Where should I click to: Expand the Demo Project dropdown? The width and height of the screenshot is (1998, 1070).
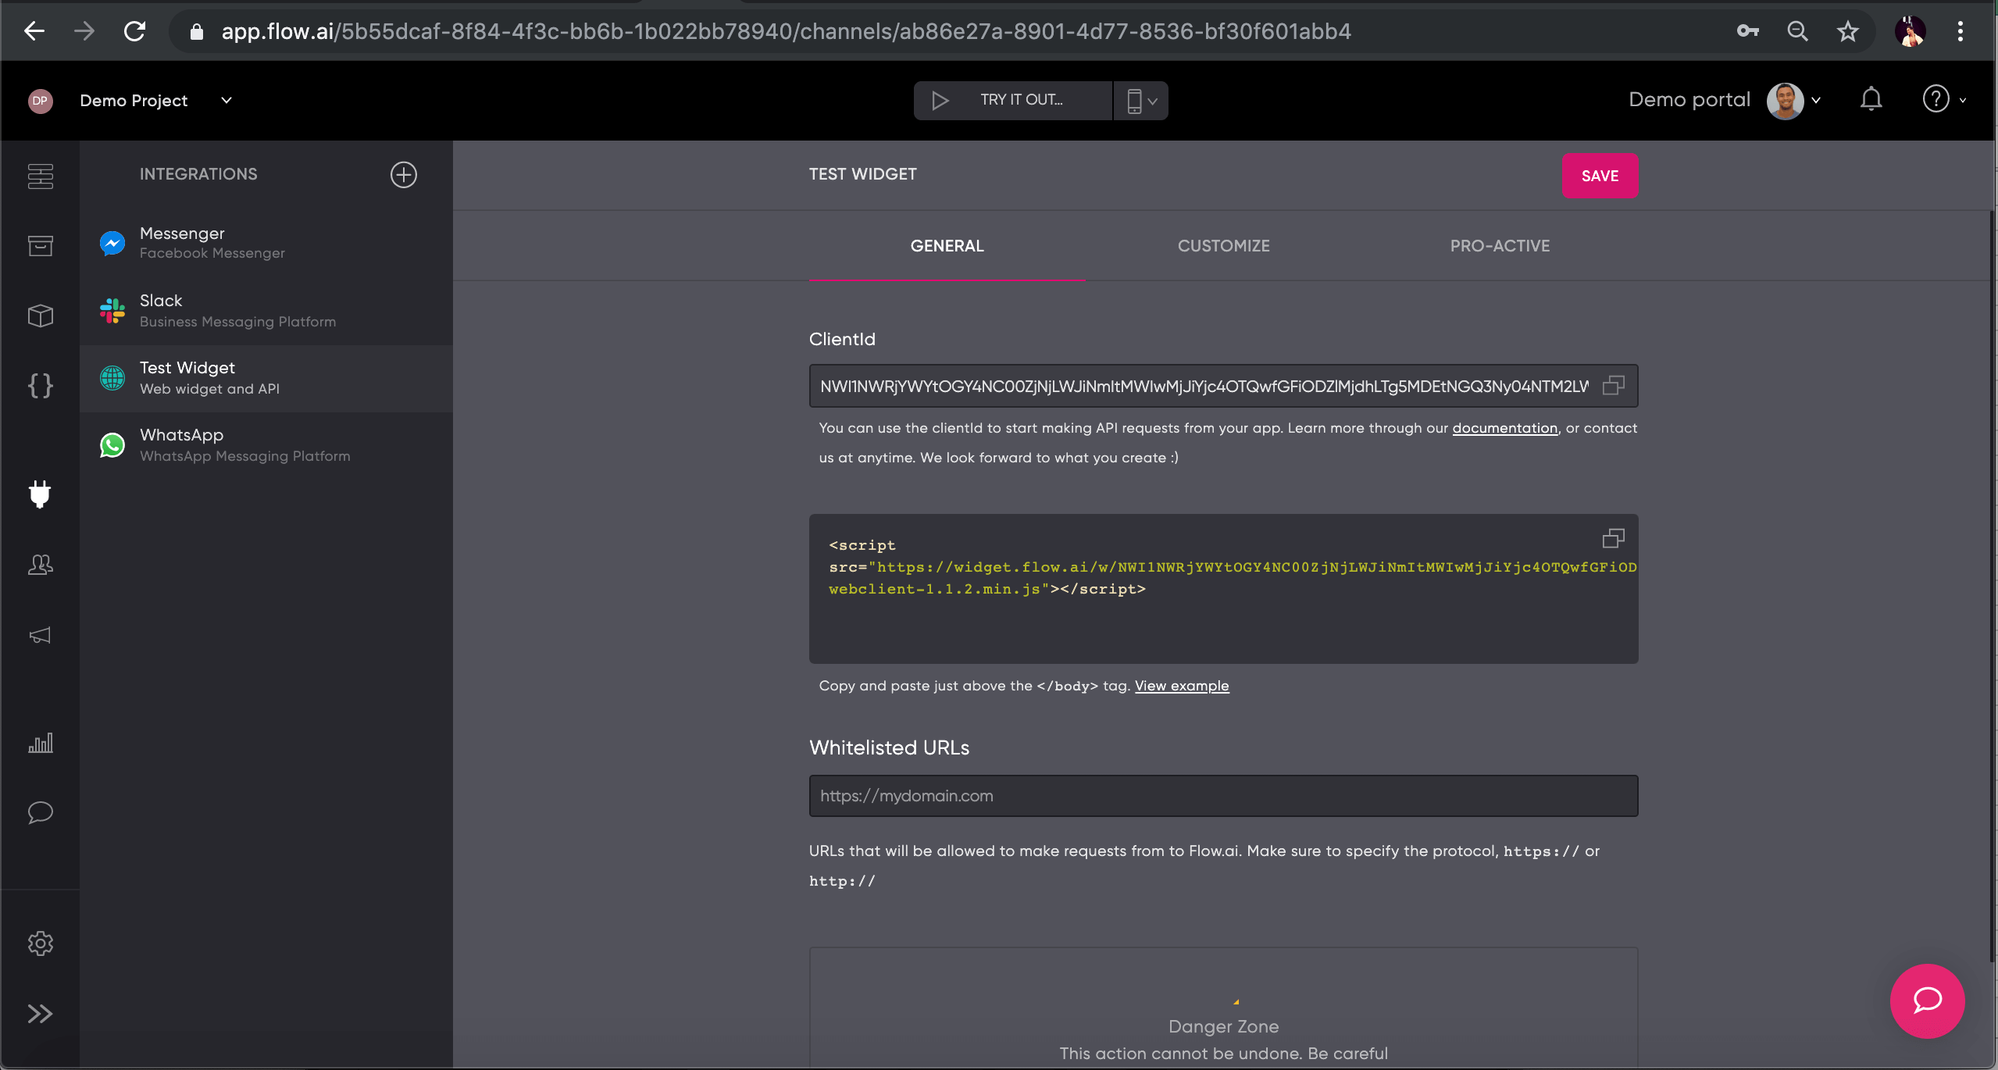pyautogui.click(x=226, y=100)
